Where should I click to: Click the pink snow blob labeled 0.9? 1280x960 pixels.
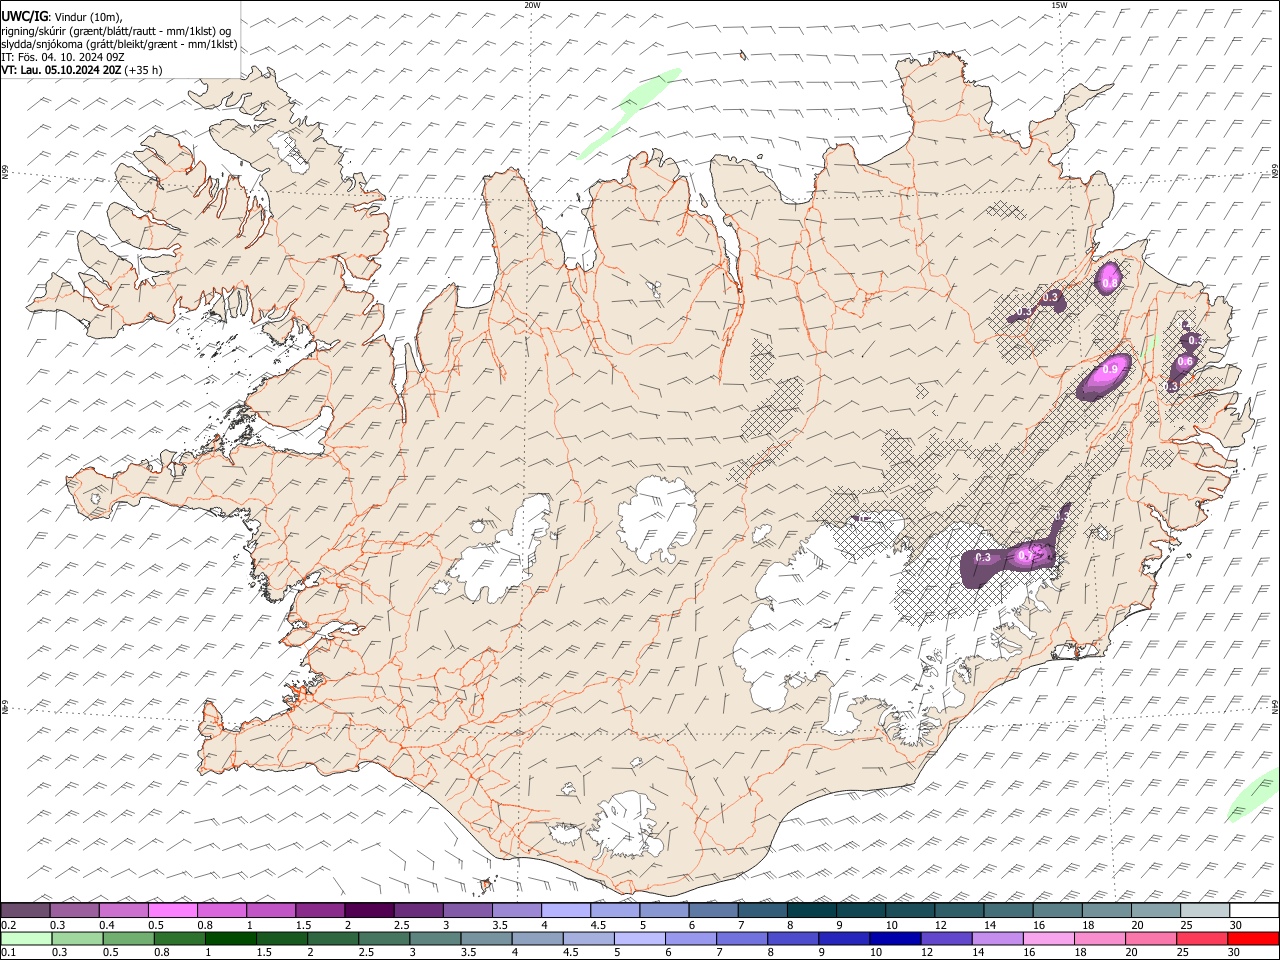[1105, 376]
